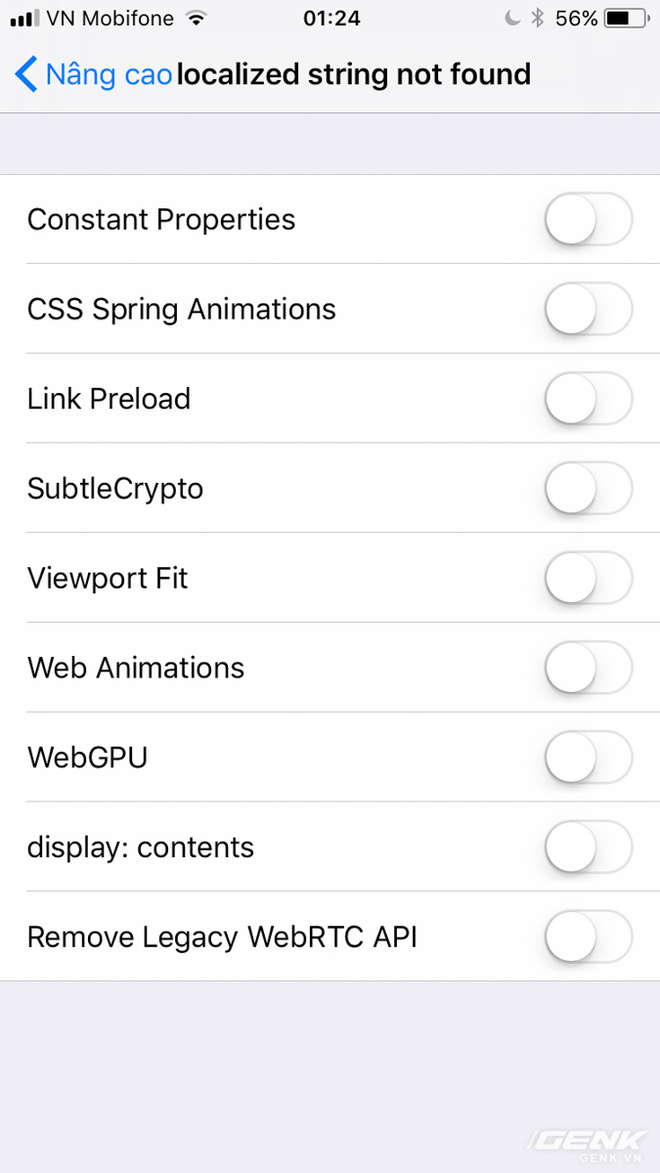Tap the 56% battery percentage text

[x=577, y=18]
